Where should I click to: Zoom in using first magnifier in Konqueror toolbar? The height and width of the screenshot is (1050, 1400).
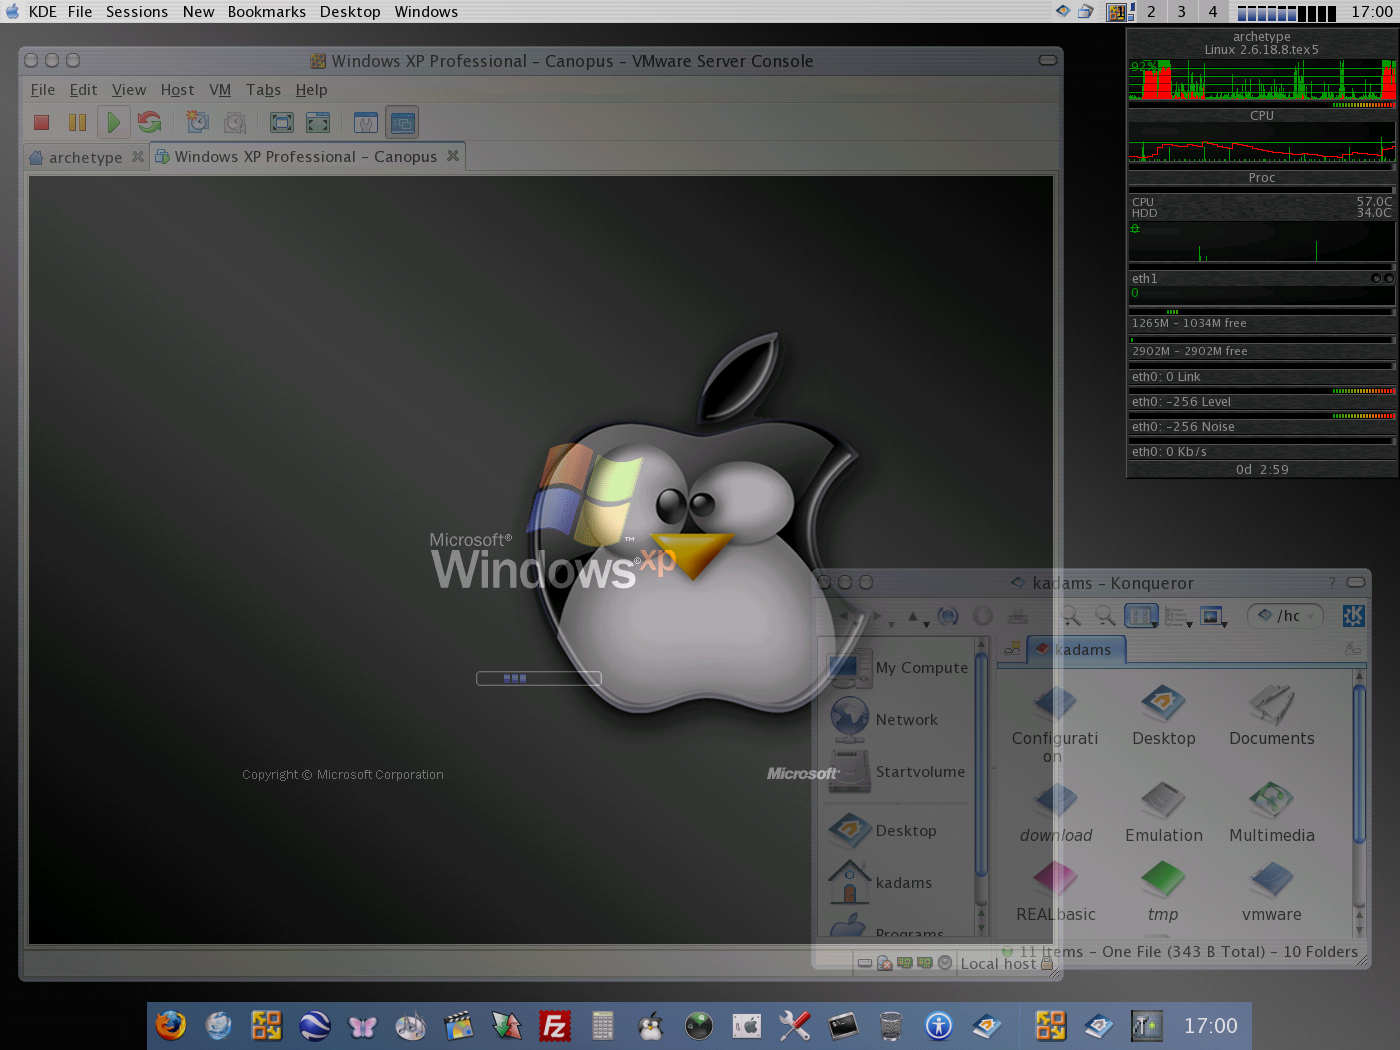[1070, 616]
